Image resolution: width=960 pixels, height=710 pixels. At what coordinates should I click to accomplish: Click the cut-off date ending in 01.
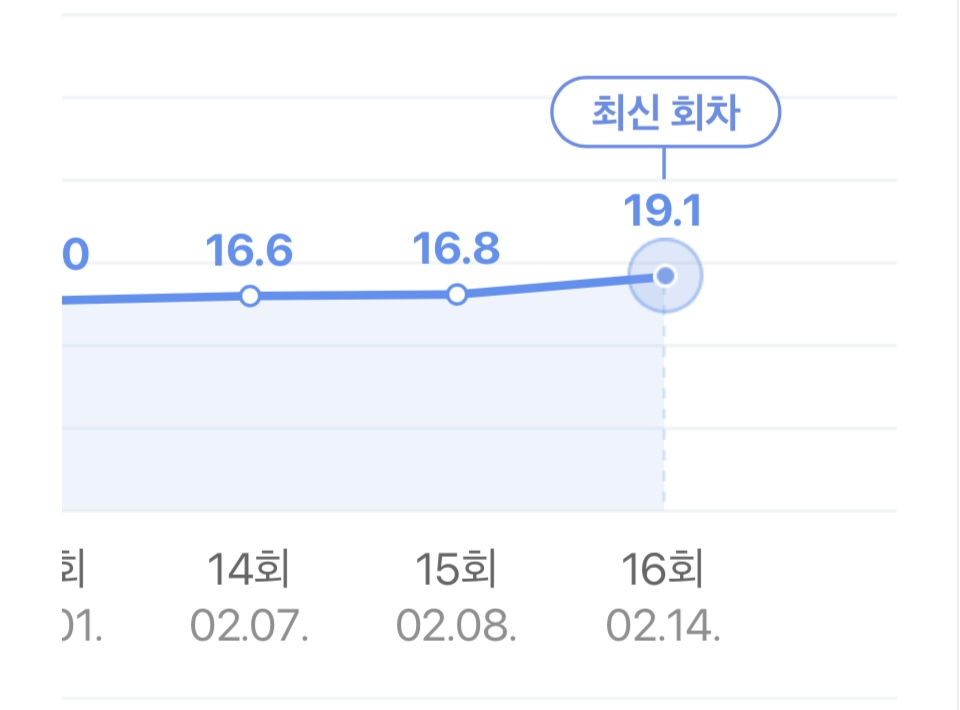pyautogui.click(x=83, y=627)
